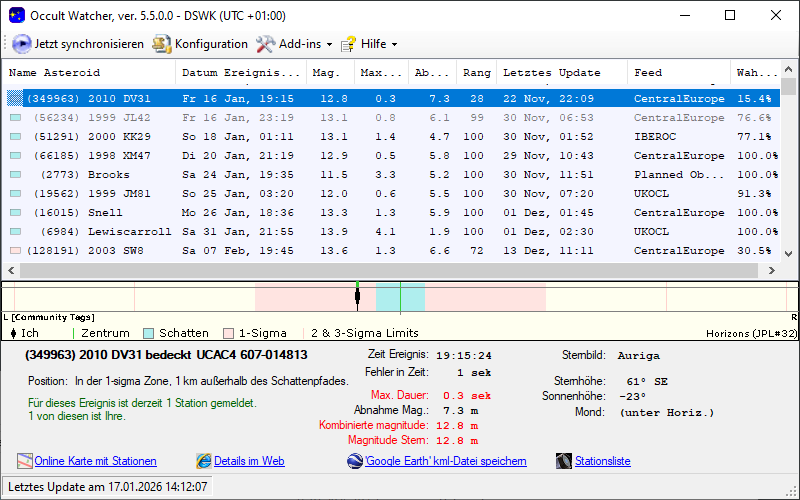This screenshot has width=800, height=500.
Task: Click the cyan marker beside Lewiscarroll
Action: coord(15,232)
